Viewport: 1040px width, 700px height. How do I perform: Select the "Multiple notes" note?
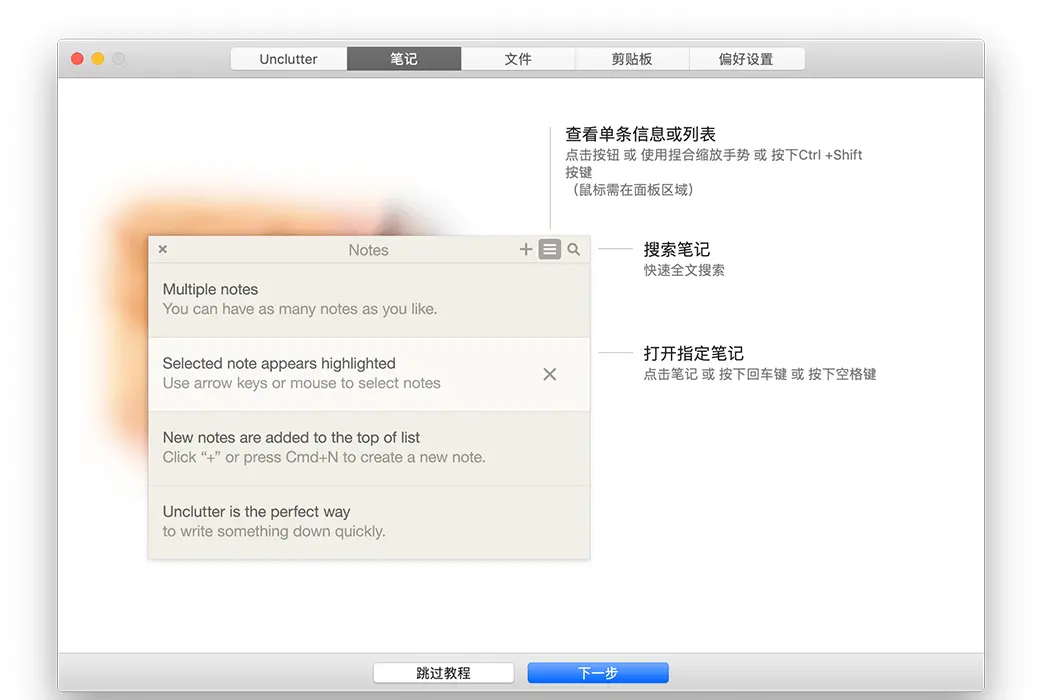(369, 300)
